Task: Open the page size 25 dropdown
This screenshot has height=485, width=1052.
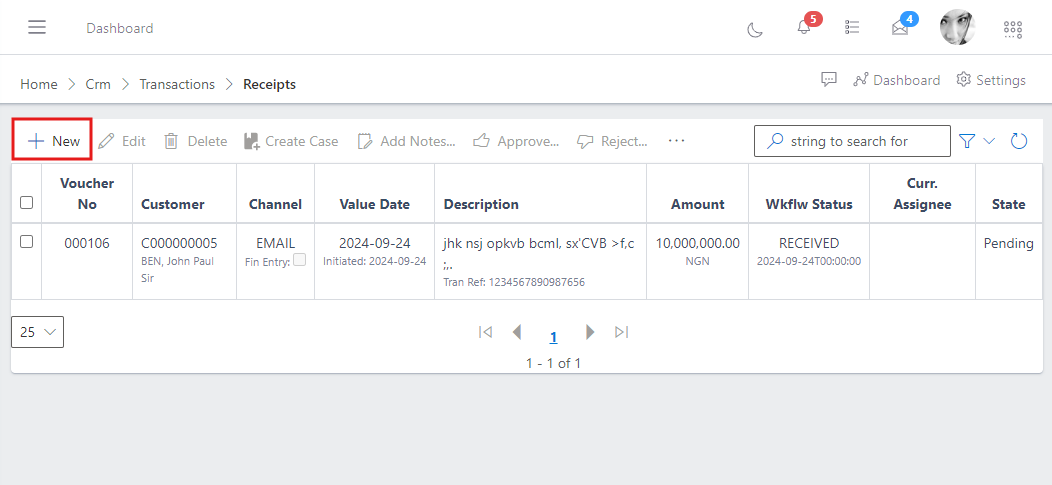Action: [38, 332]
